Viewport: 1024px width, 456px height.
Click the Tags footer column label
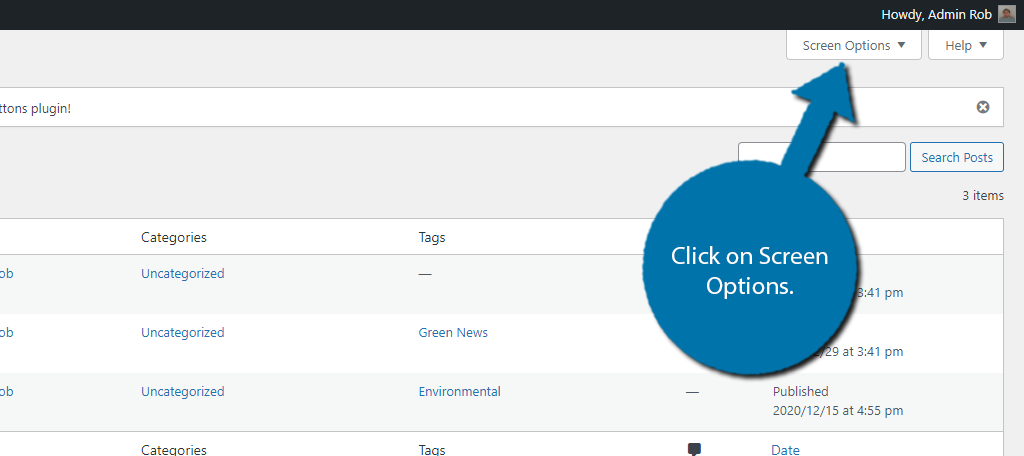[432, 449]
